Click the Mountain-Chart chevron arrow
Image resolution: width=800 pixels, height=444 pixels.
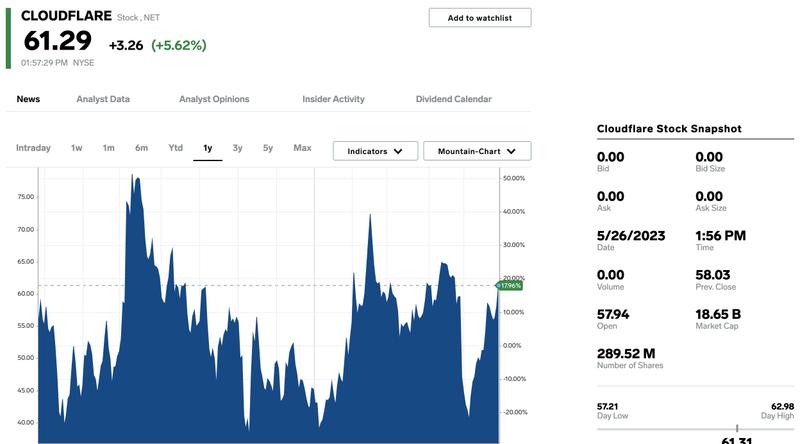pyautogui.click(x=511, y=152)
